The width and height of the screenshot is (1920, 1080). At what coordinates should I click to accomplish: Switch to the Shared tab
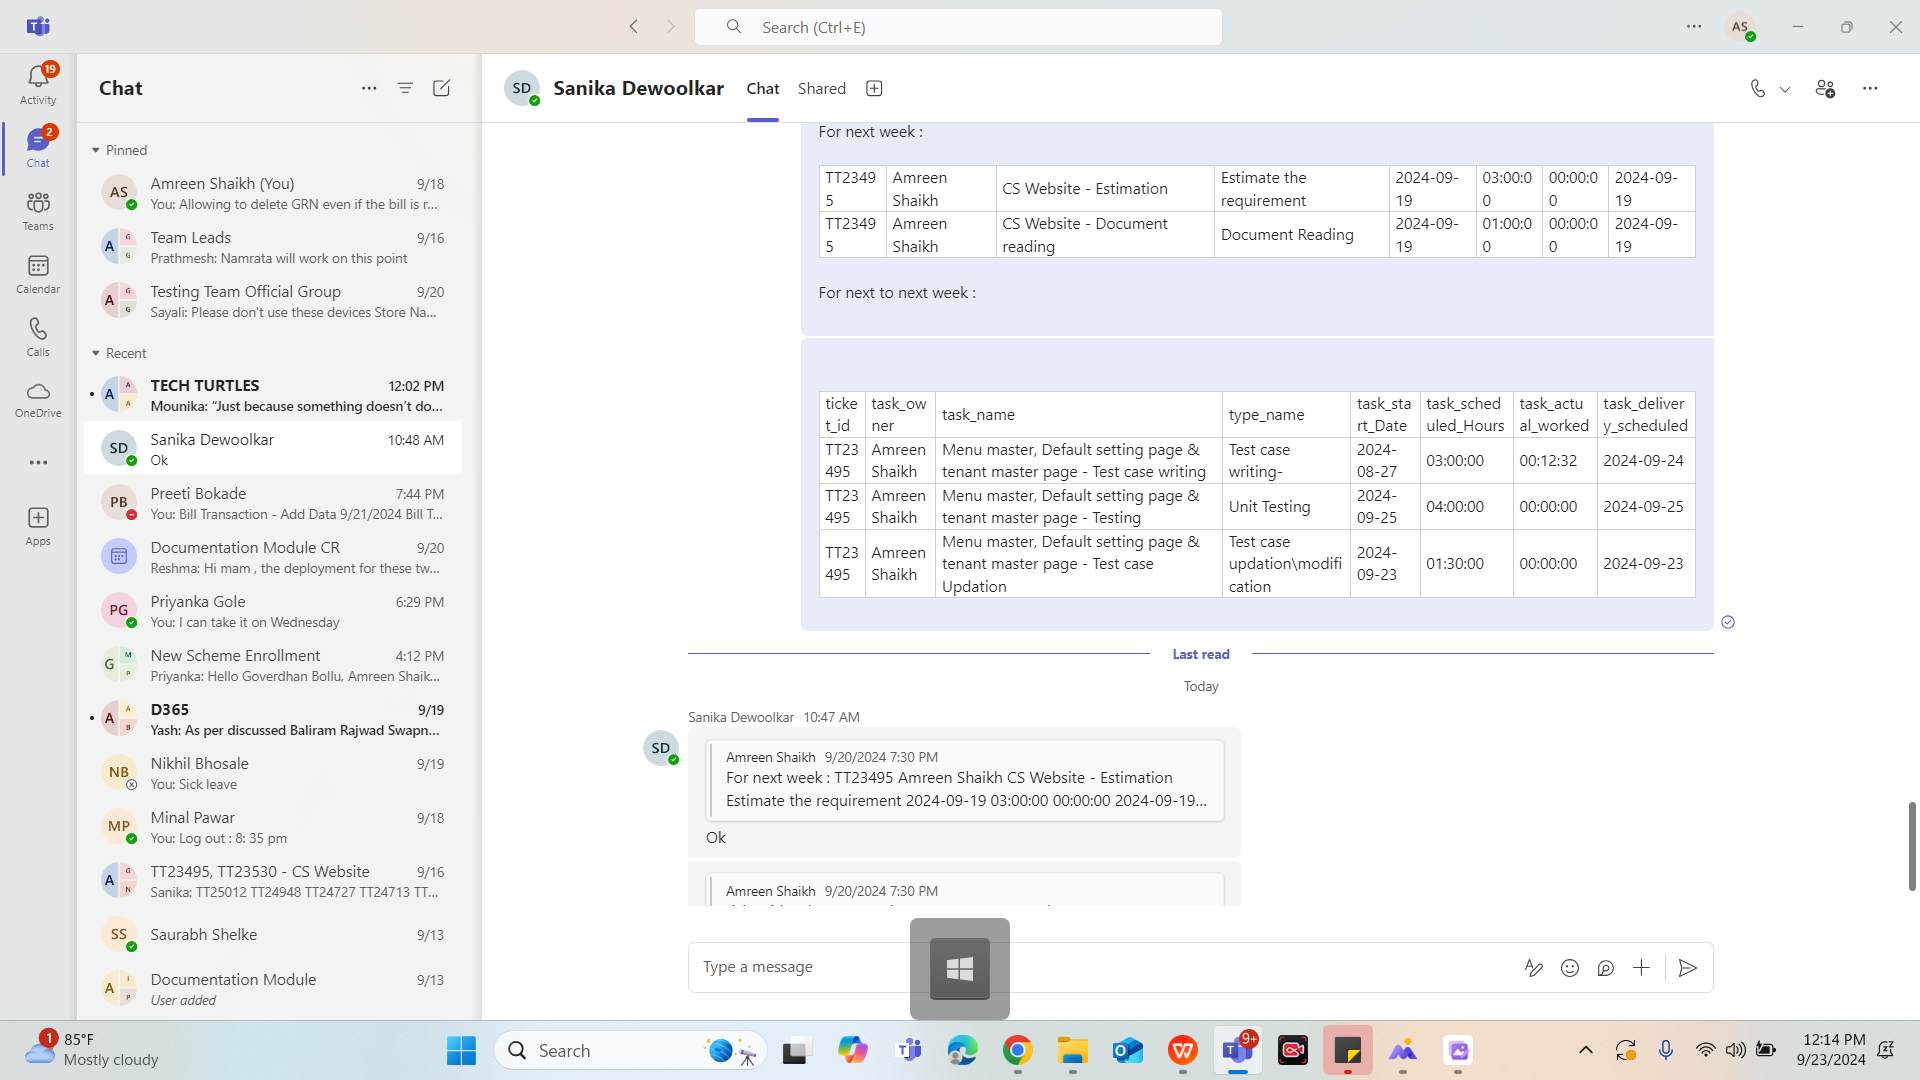coord(822,88)
